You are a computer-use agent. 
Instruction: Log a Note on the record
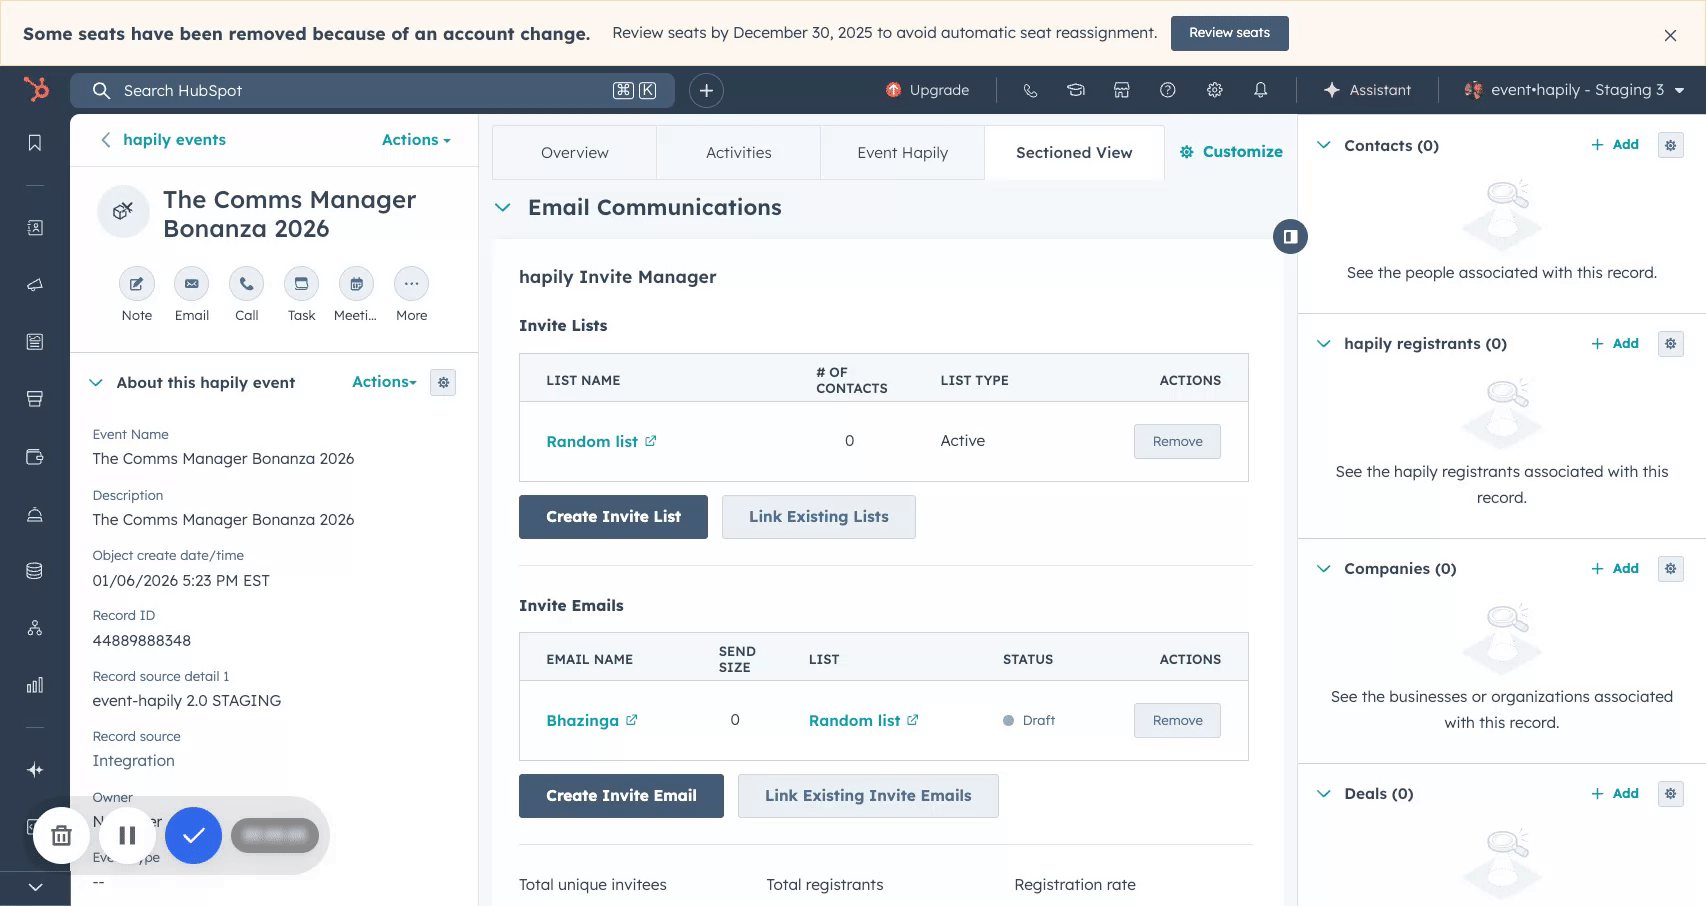tap(136, 284)
